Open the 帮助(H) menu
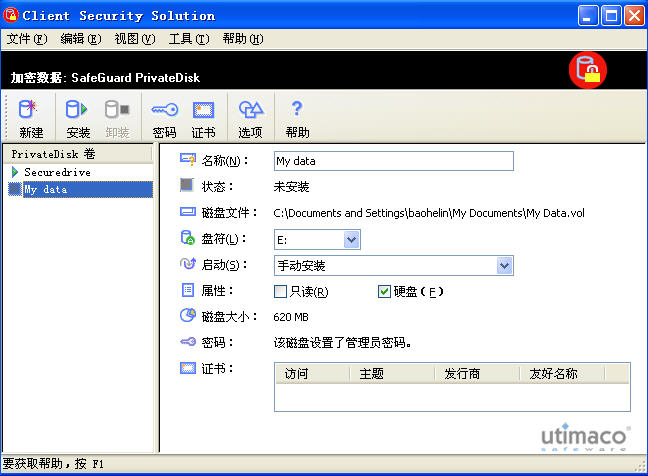Screen dimensions: 648x476 click(x=243, y=39)
